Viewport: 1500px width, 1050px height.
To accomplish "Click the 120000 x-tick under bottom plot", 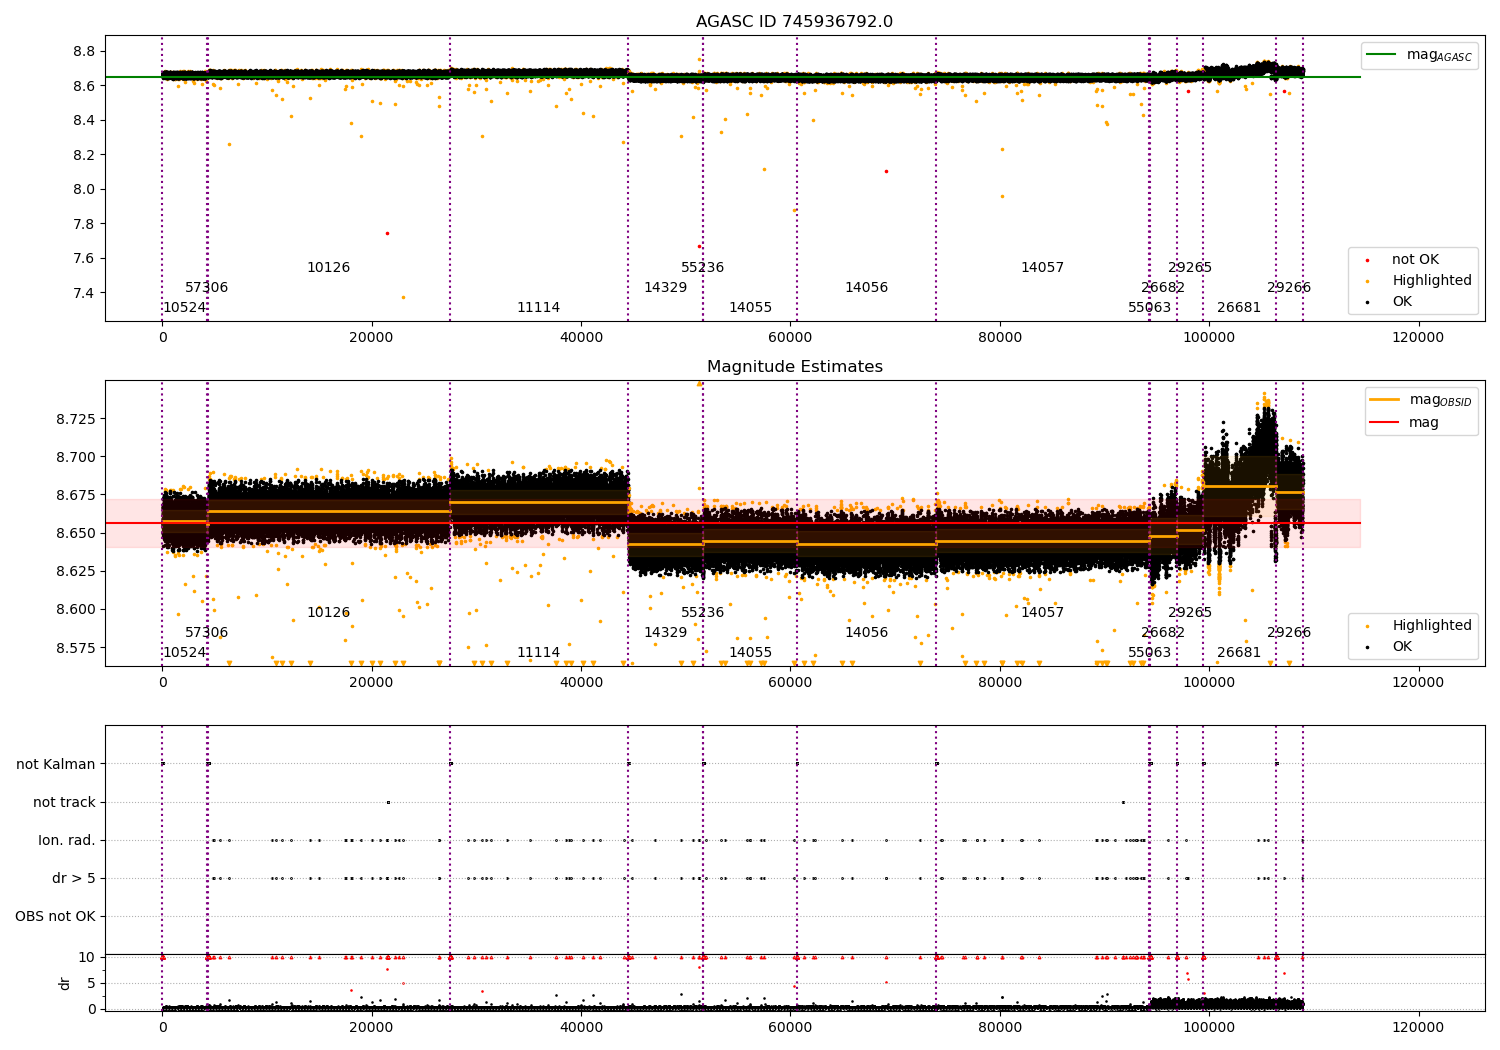I will click(1418, 1027).
